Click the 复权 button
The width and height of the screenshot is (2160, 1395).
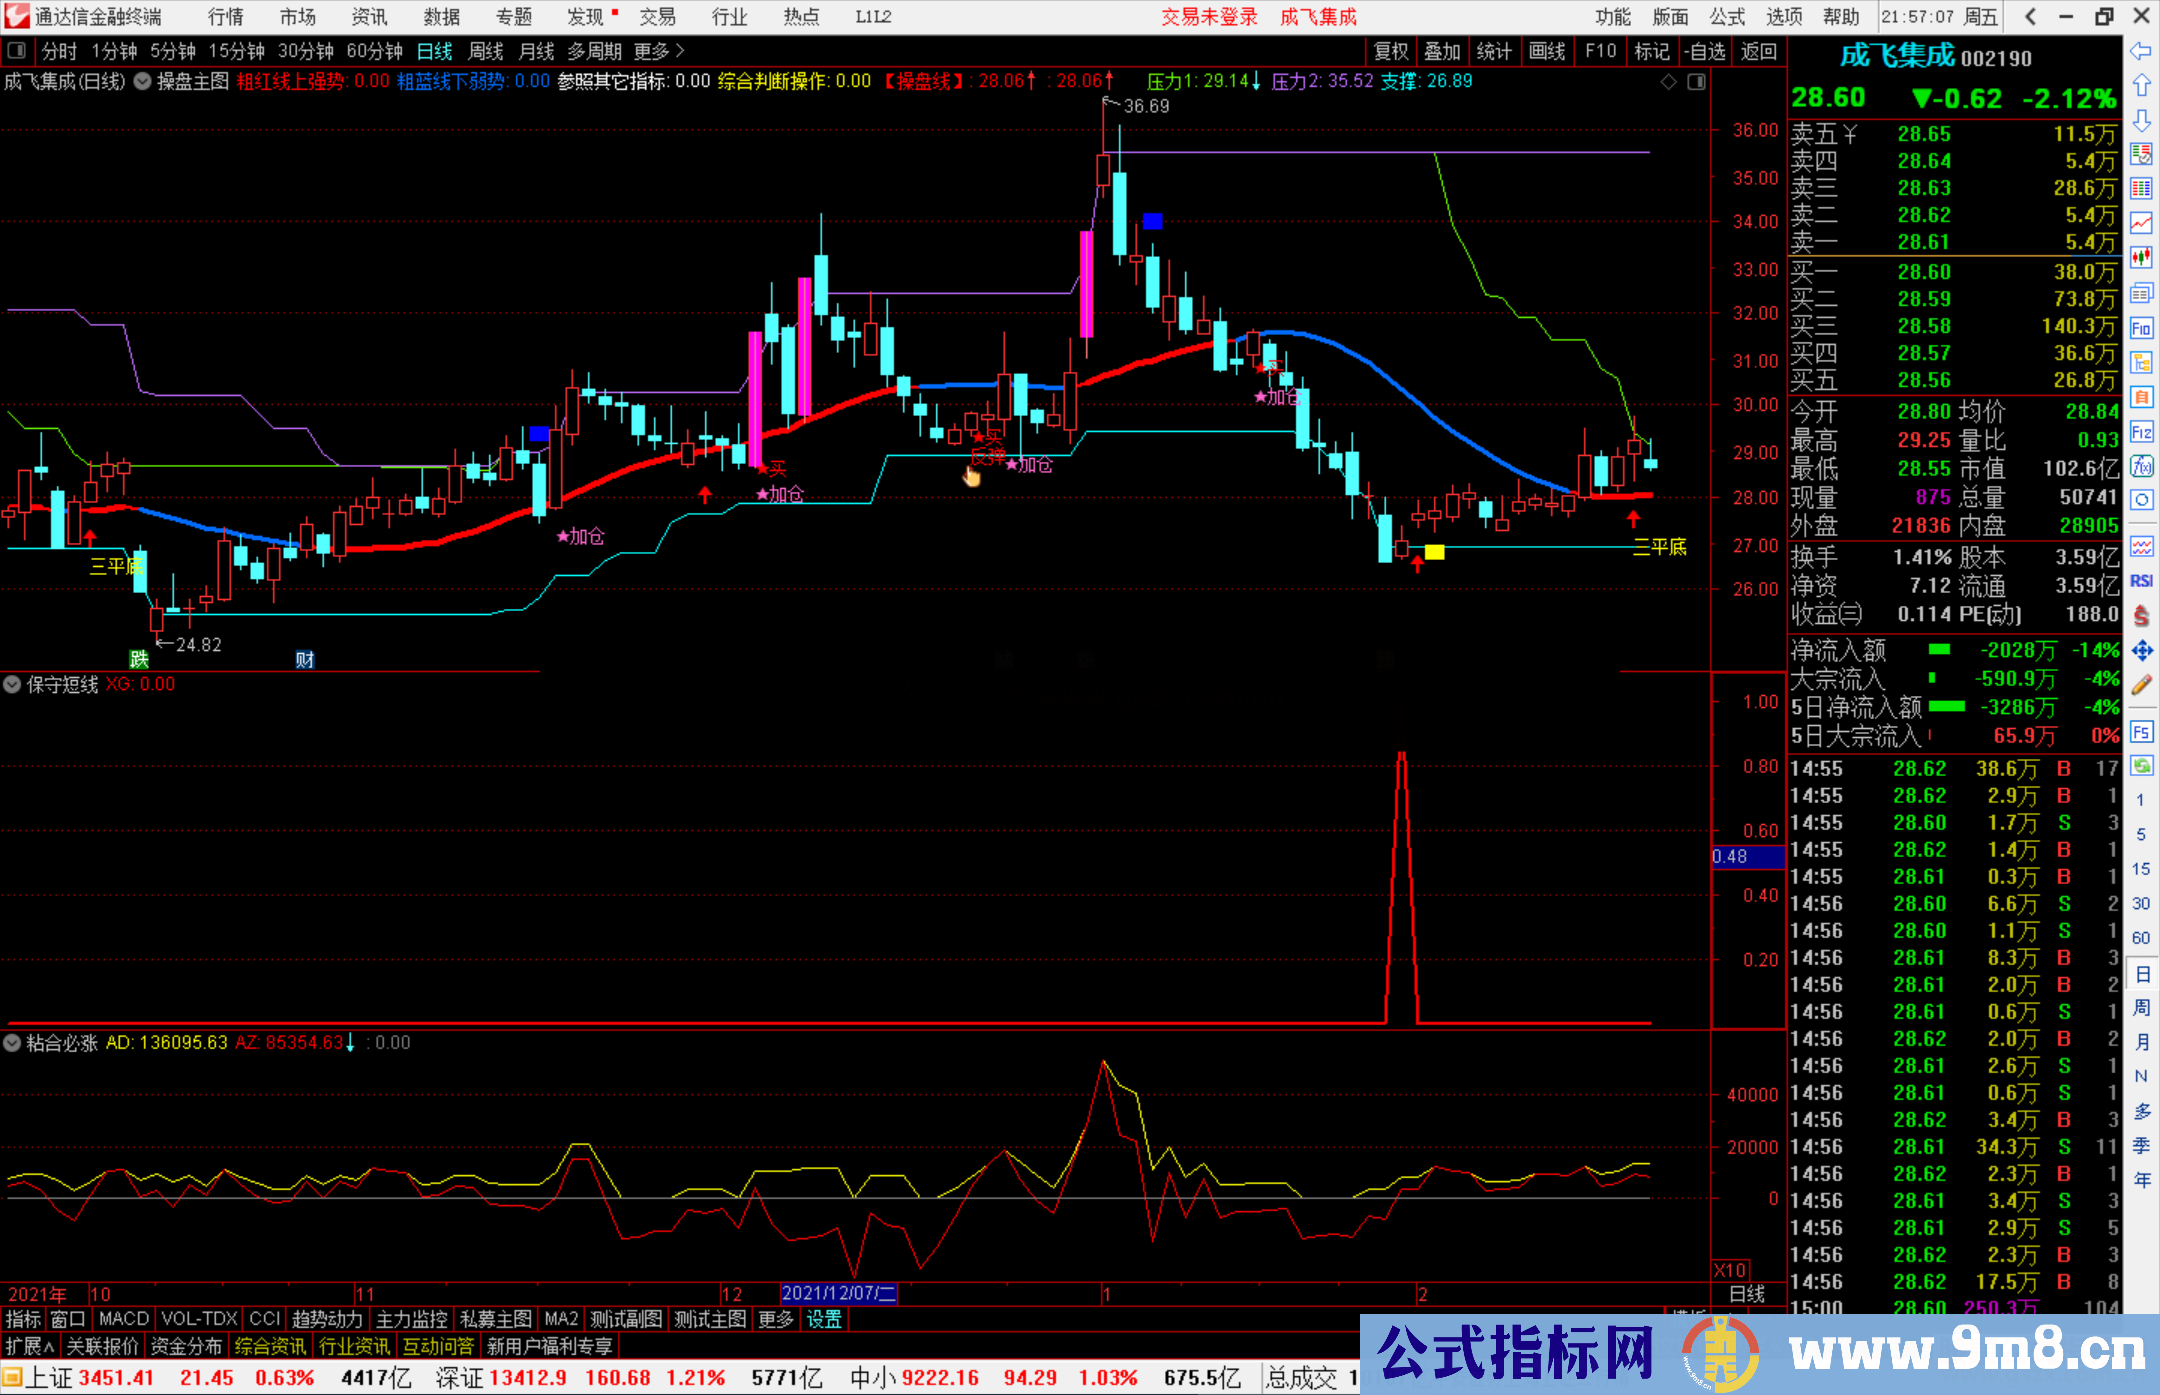[x=1391, y=51]
